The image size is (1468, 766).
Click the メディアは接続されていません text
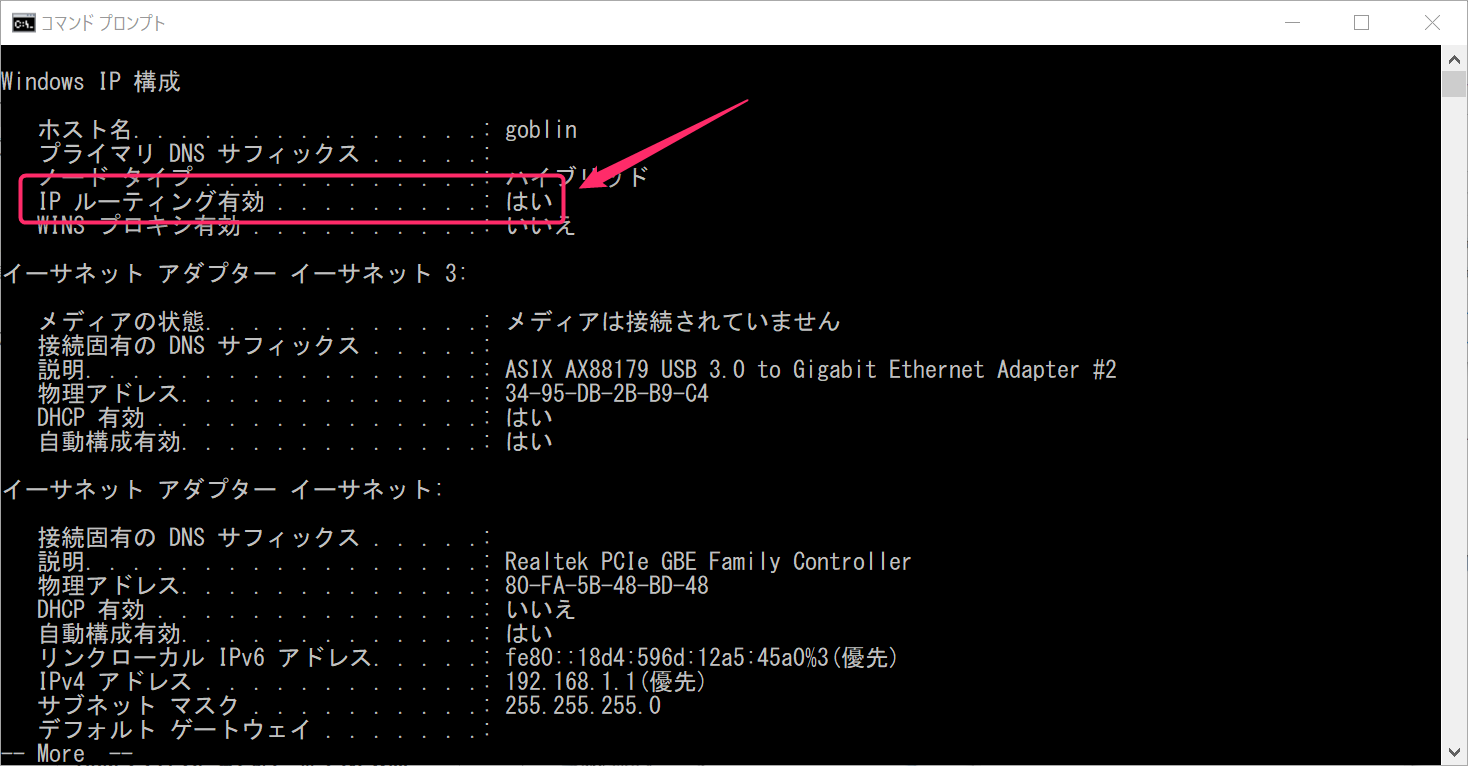[673, 322]
